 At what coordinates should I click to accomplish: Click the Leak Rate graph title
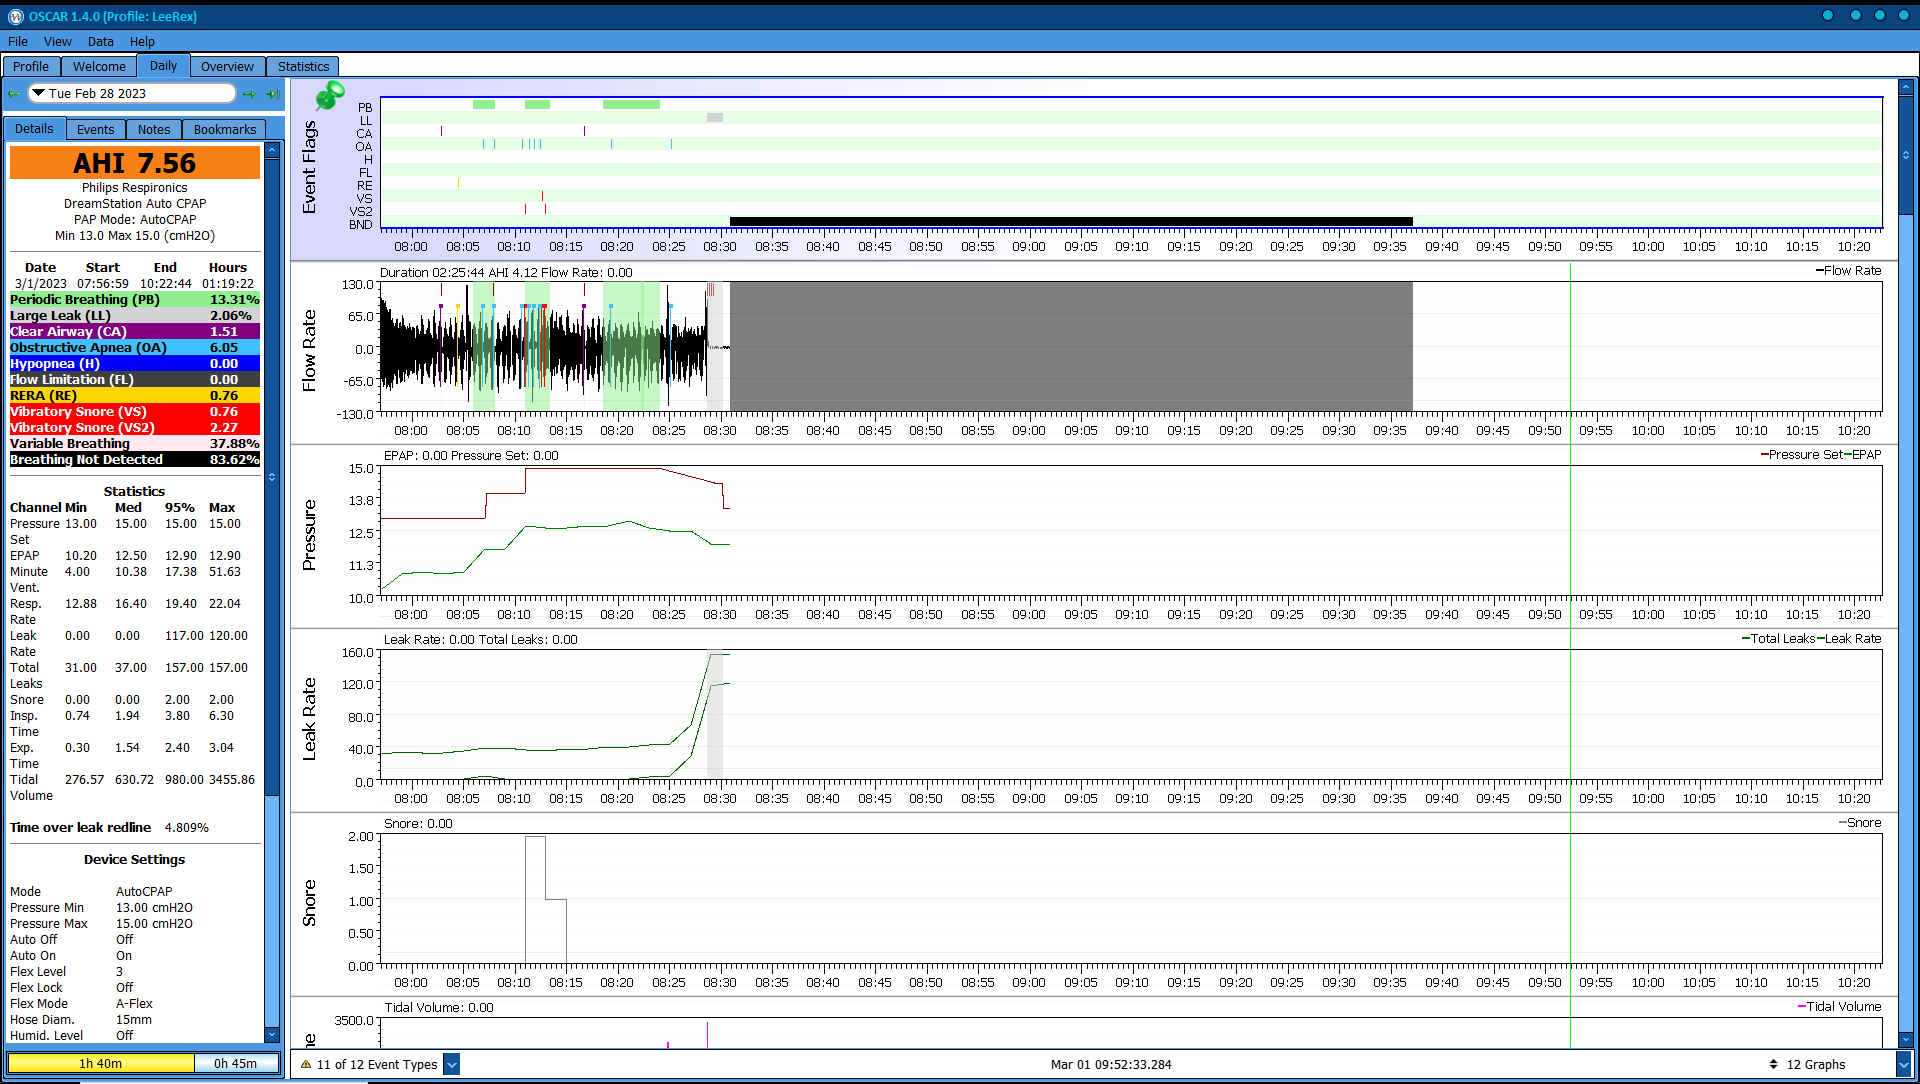309,719
